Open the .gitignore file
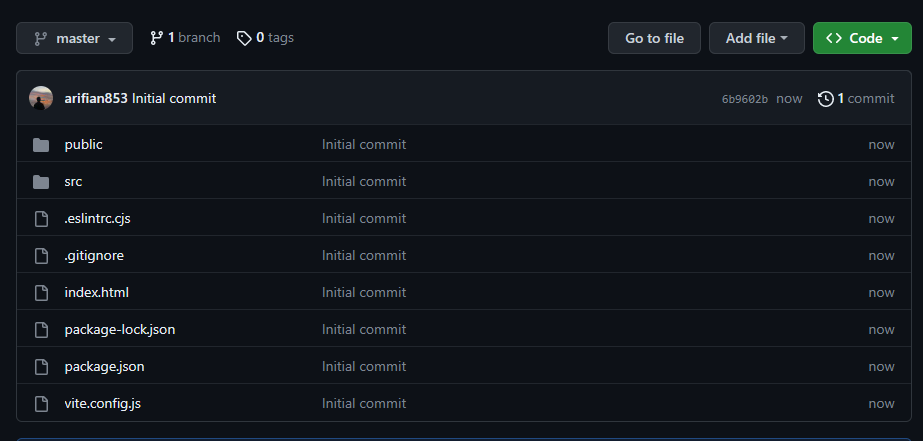The height and width of the screenshot is (441, 923). (94, 256)
